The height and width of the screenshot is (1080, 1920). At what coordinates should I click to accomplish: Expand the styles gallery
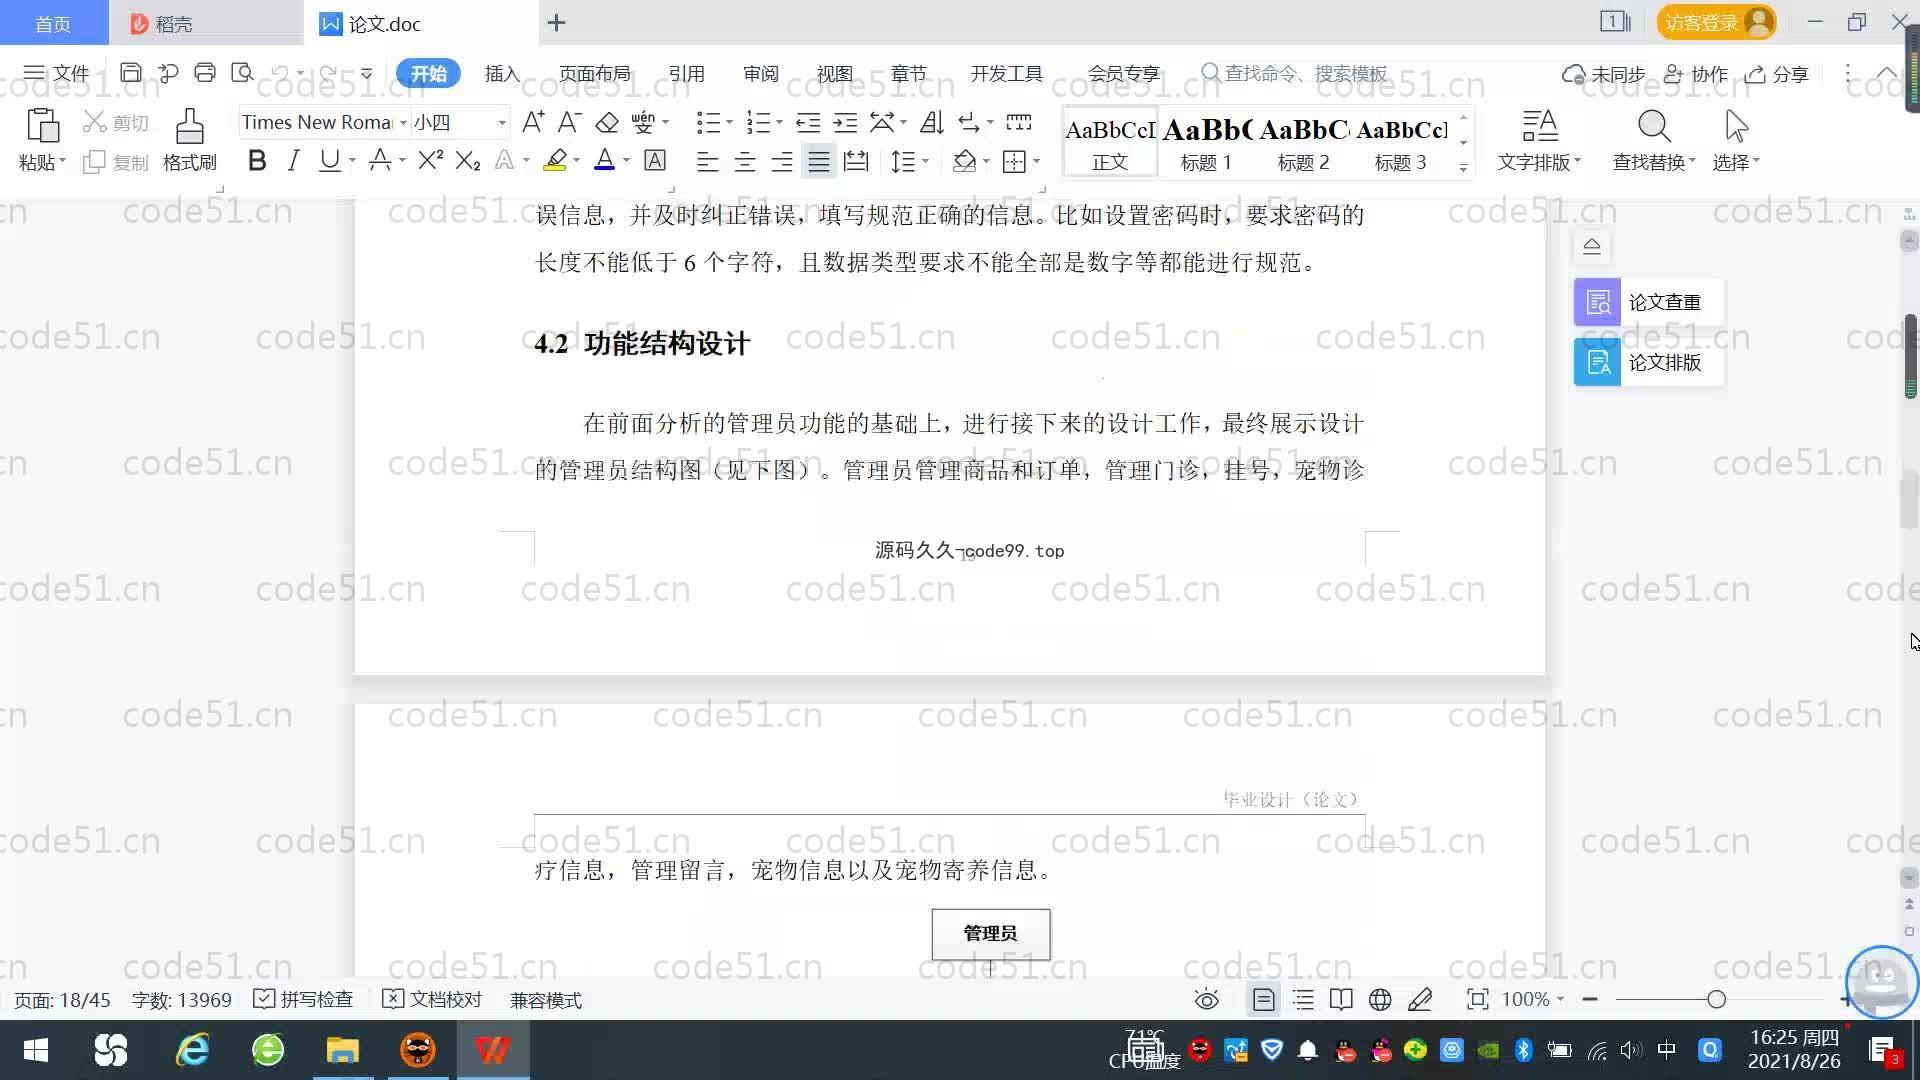pos(1463,168)
